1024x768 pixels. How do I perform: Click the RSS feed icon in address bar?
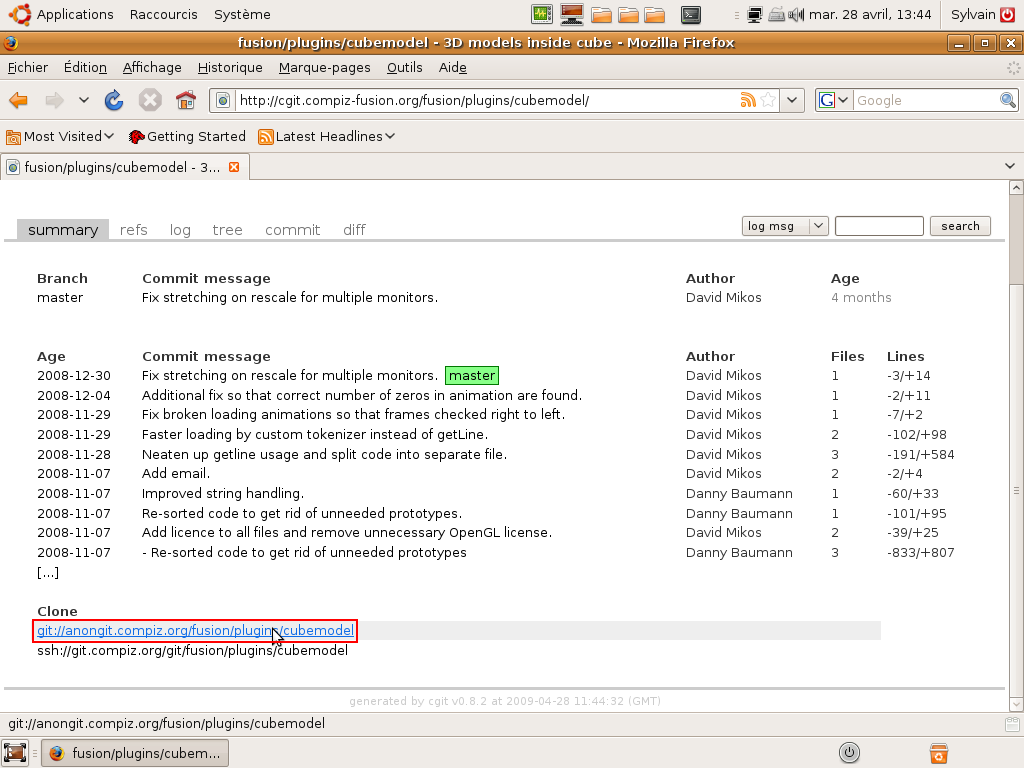pyautogui.click(x=747, y=100)
